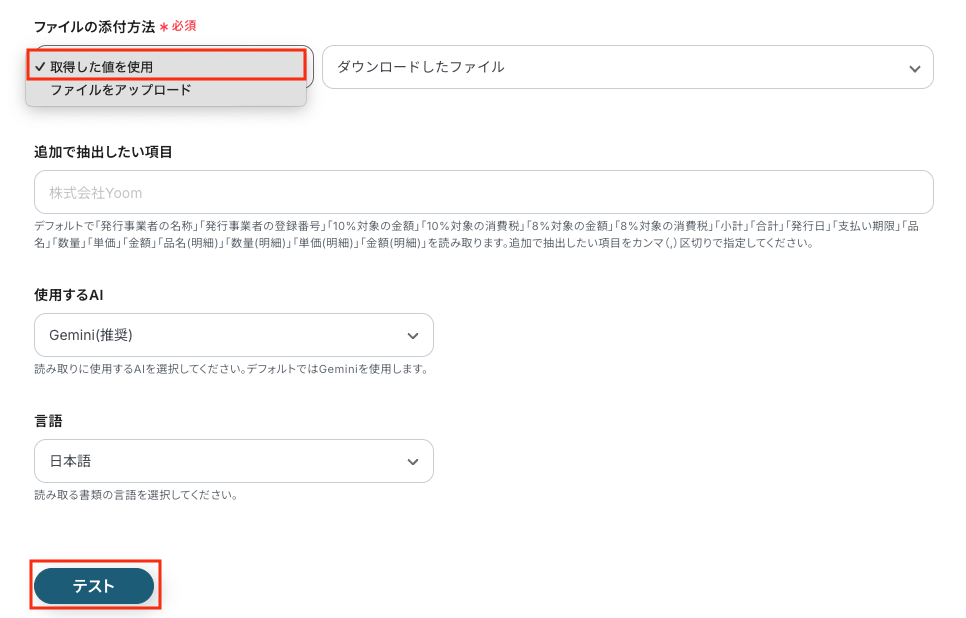Click the '言語' label
Image resolution: width=966 pixels, height=618 pixels.
48,421
